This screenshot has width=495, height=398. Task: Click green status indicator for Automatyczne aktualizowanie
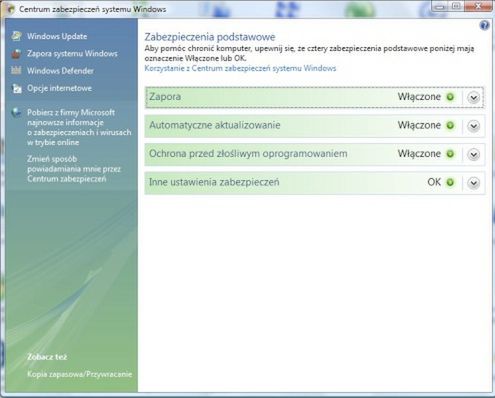pyautogui.click(x=450, y=125)
